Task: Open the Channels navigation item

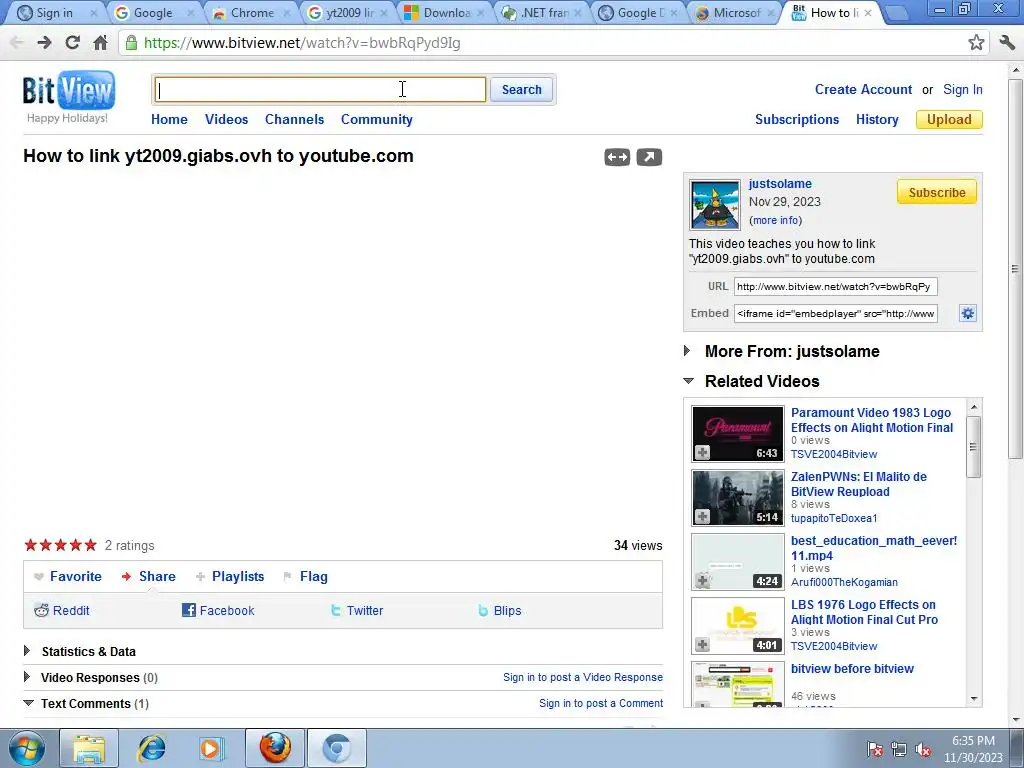Action: (x=295, y=120)
